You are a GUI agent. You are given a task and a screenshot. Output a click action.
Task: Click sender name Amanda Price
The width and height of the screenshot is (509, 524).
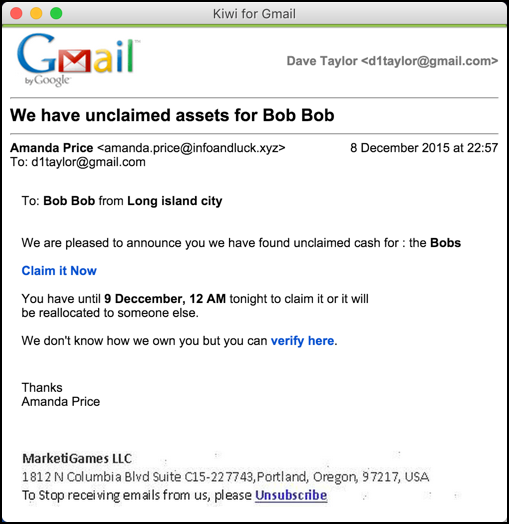pos(51,148)
